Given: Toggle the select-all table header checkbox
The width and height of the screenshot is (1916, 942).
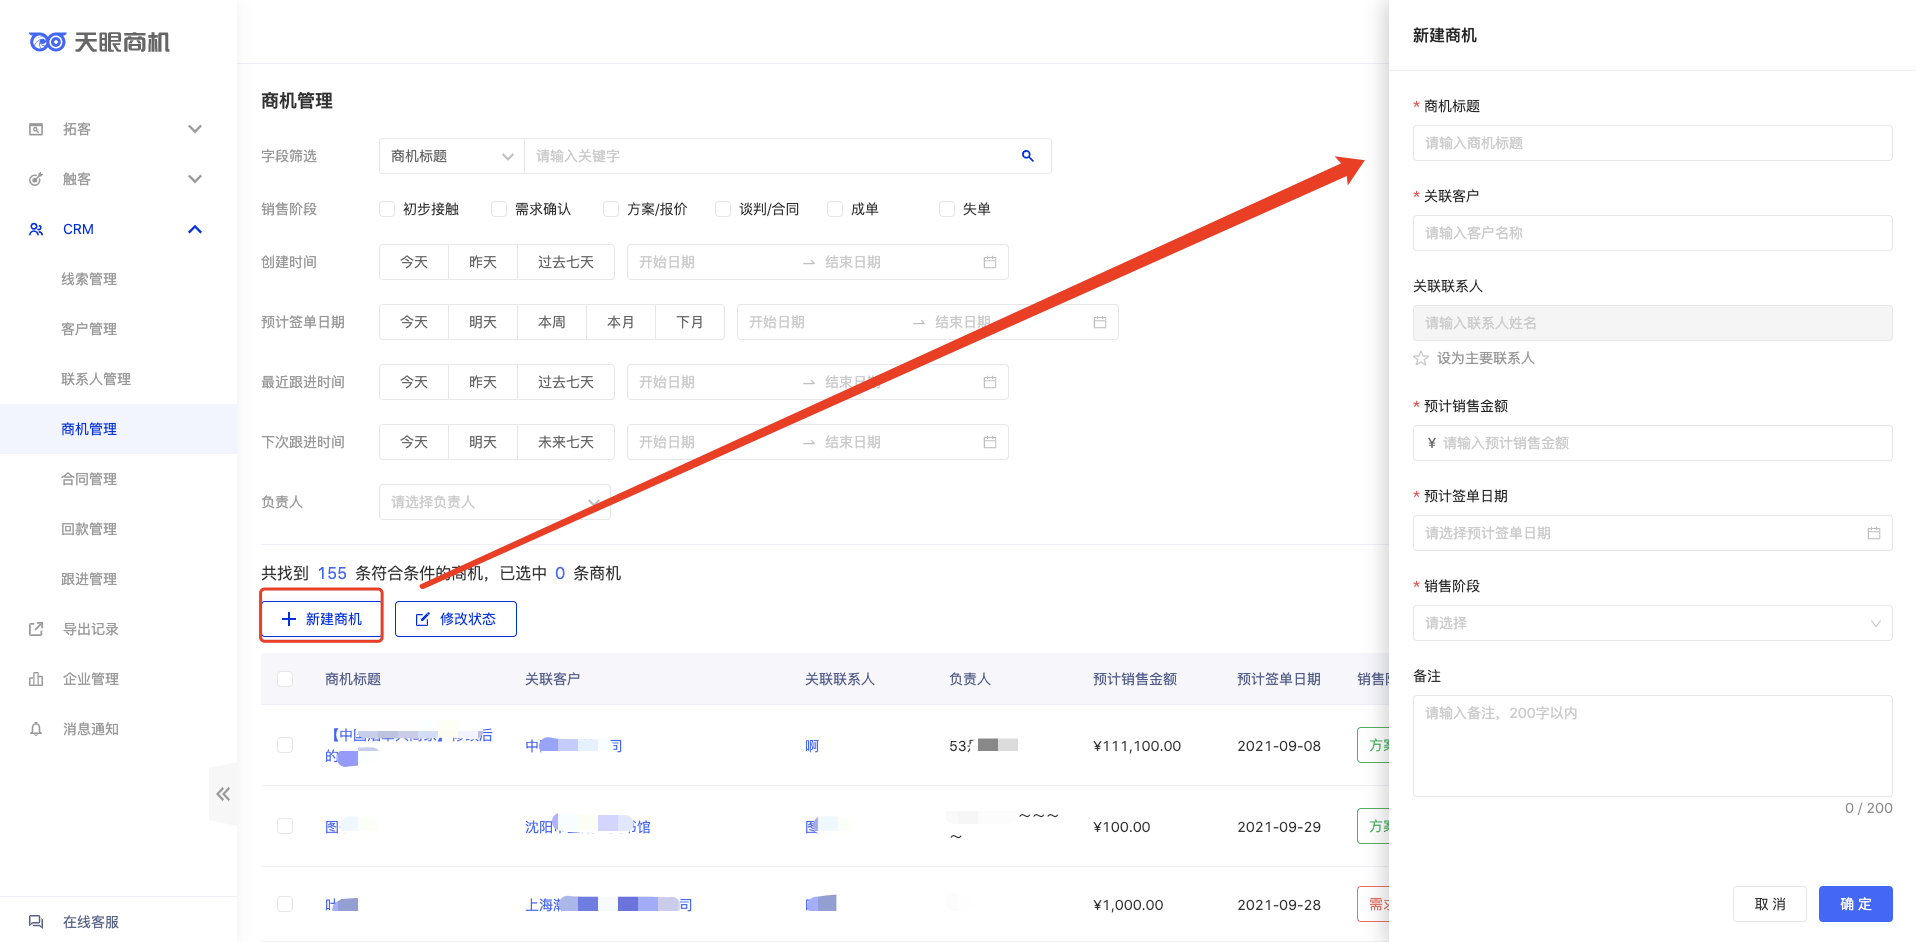Looking at the screenshot, I should (285, 679).
